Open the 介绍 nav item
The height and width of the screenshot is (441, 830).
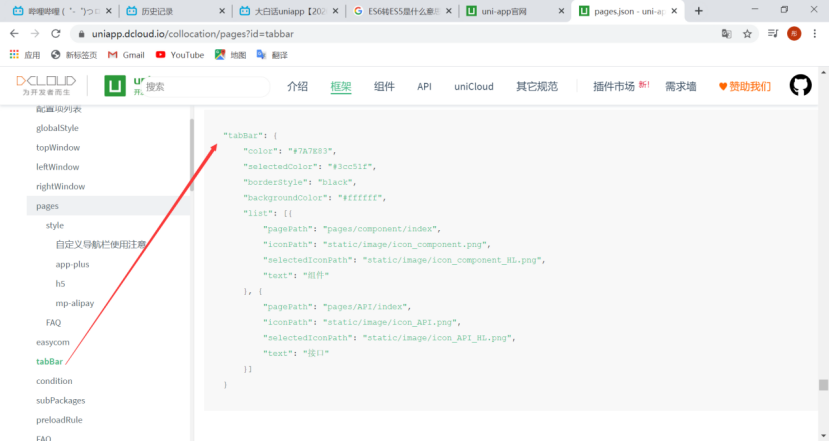(x=297, y=86)
